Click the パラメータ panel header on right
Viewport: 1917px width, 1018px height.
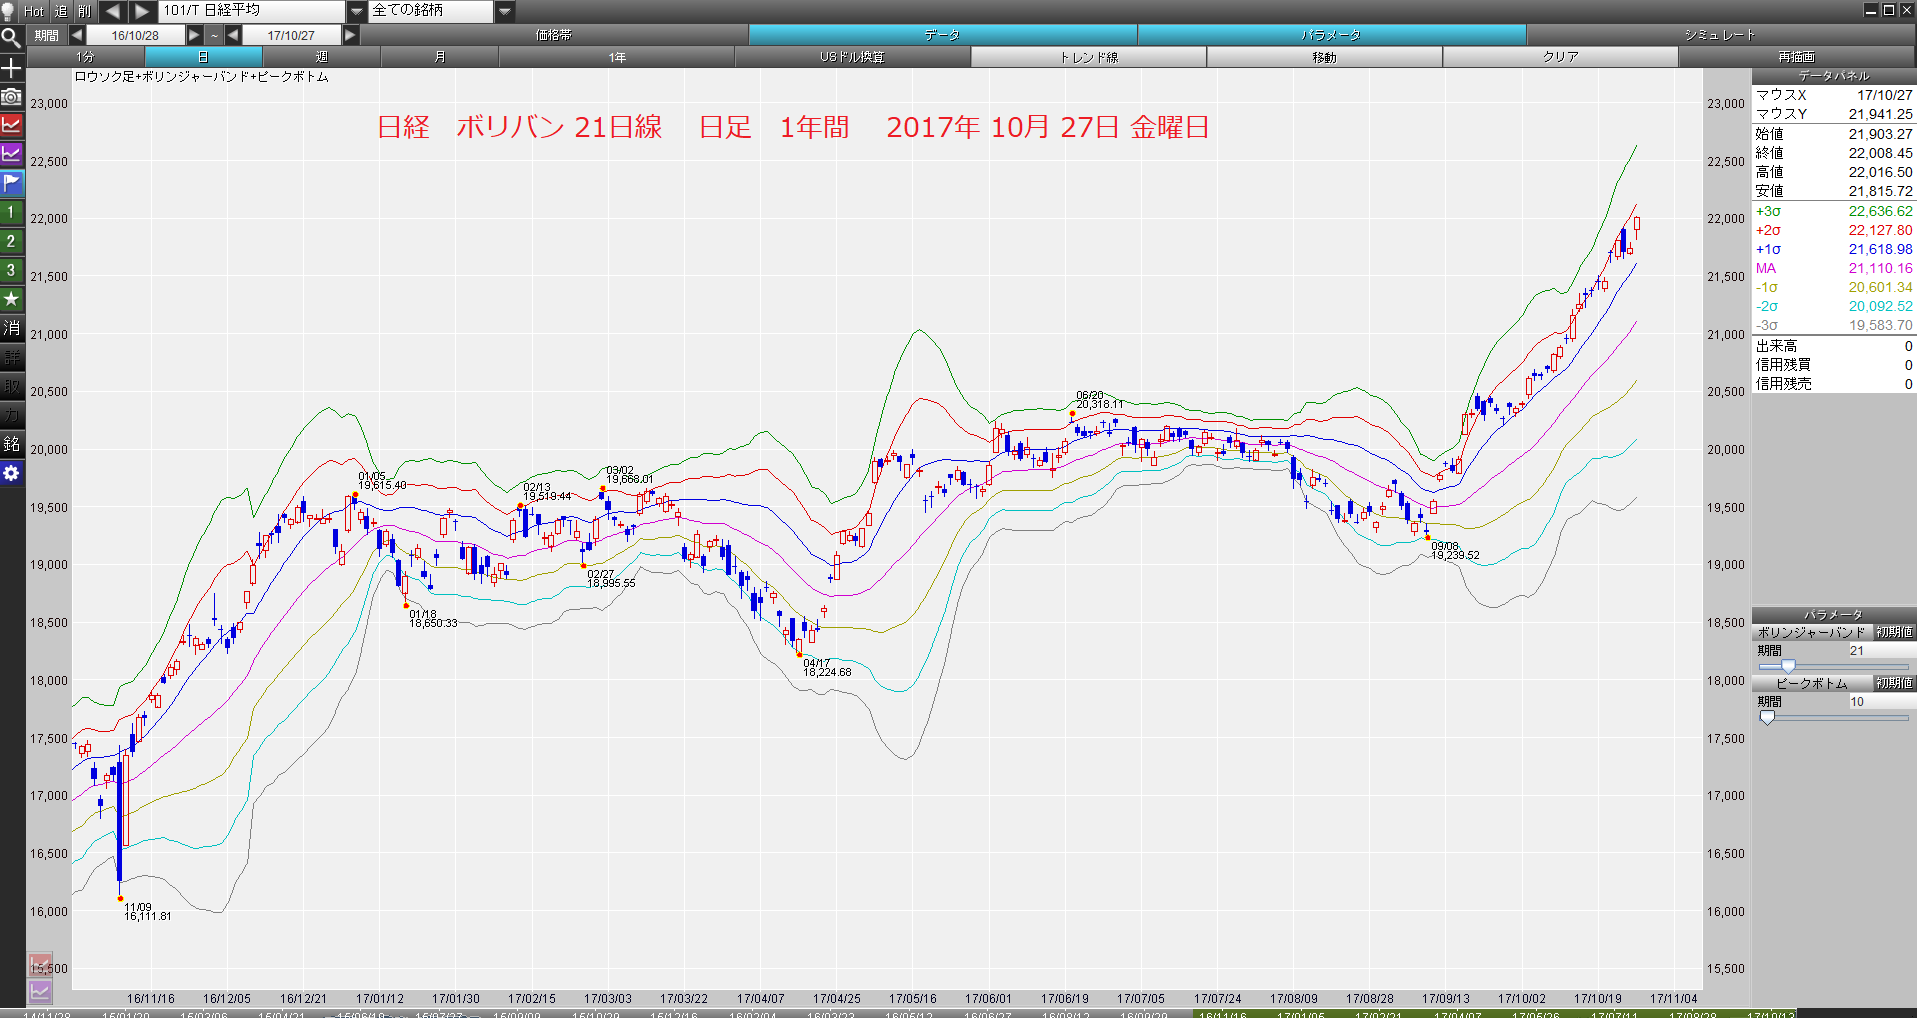1833,614
